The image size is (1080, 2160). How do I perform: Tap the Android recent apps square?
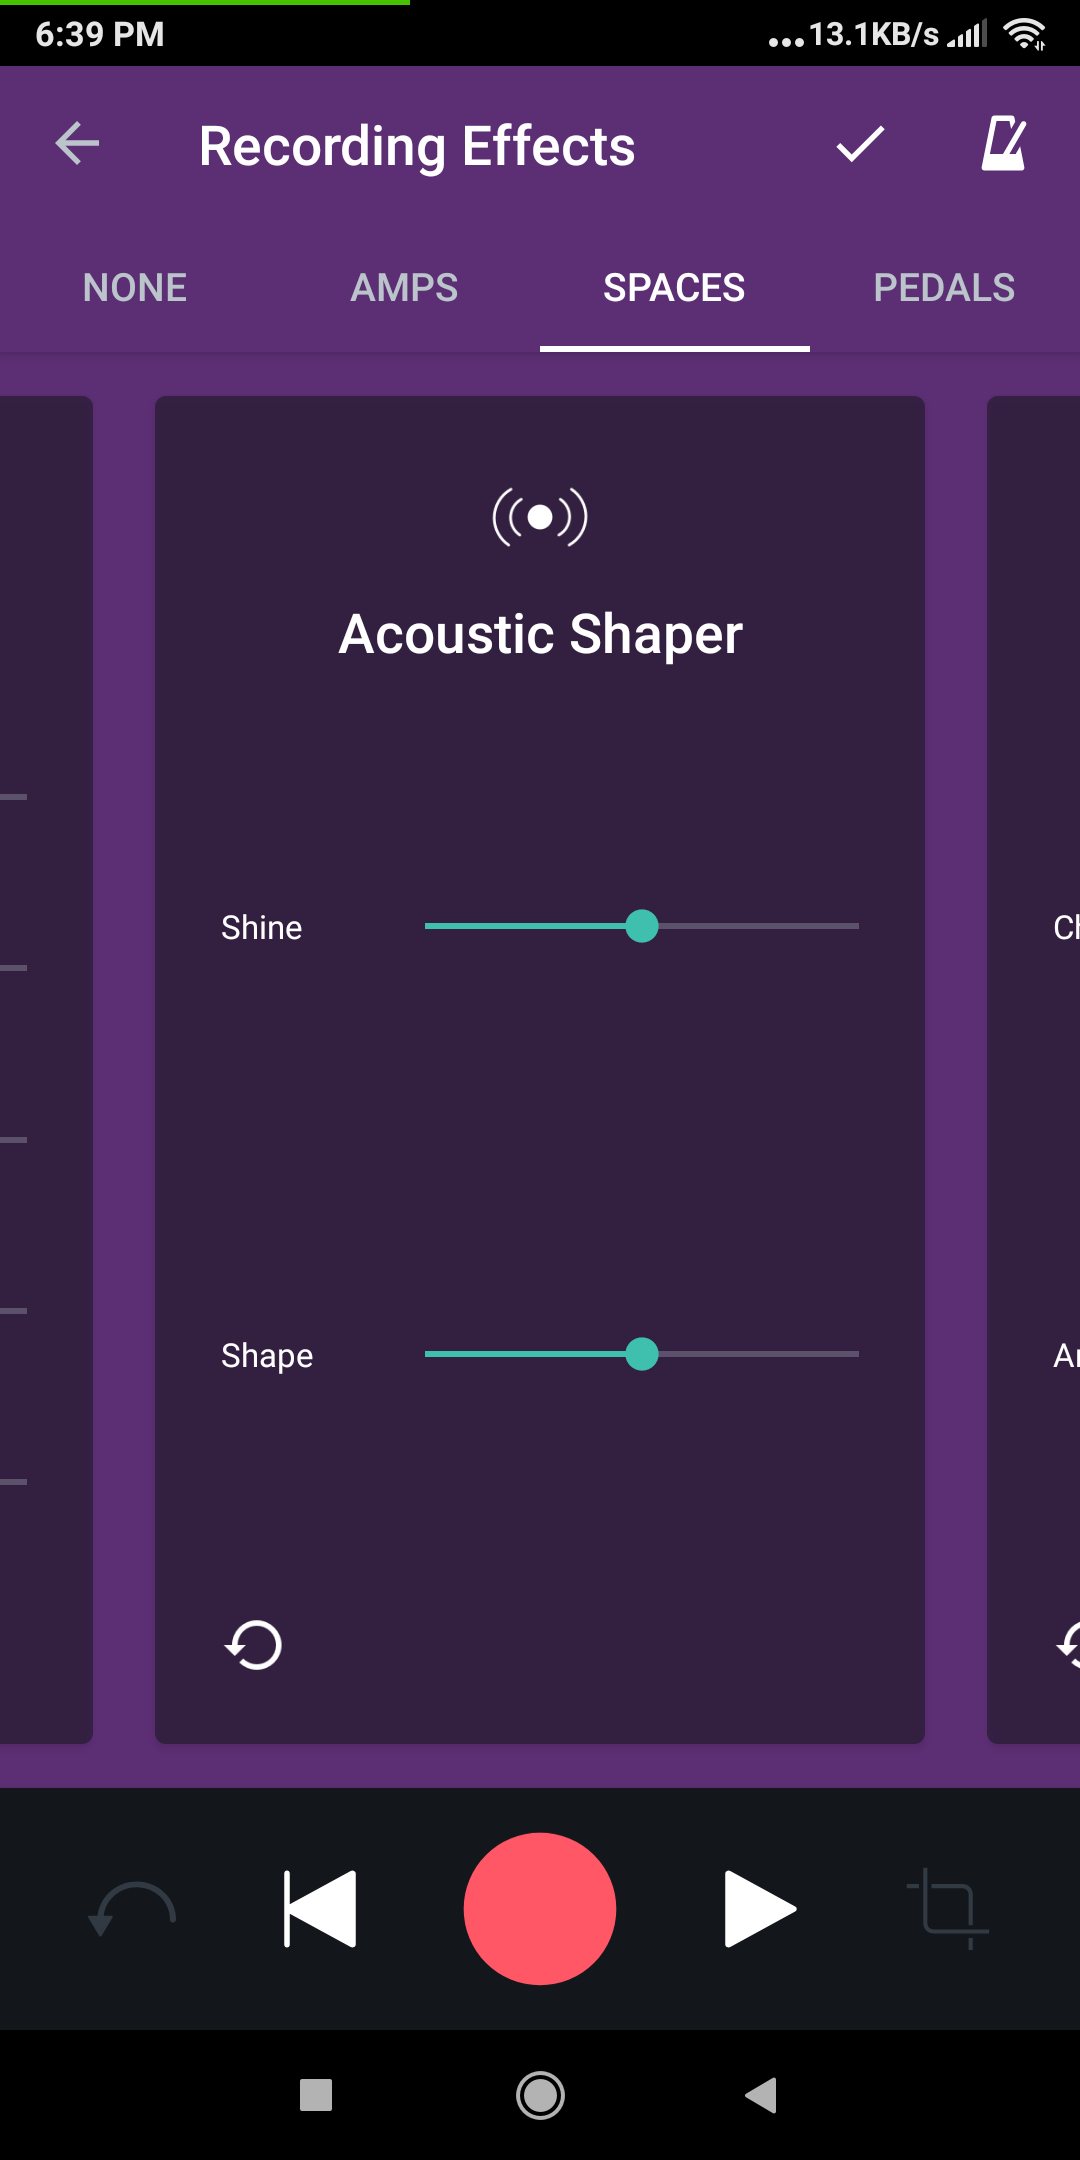pyautogui.click(x=316, y=2094)
